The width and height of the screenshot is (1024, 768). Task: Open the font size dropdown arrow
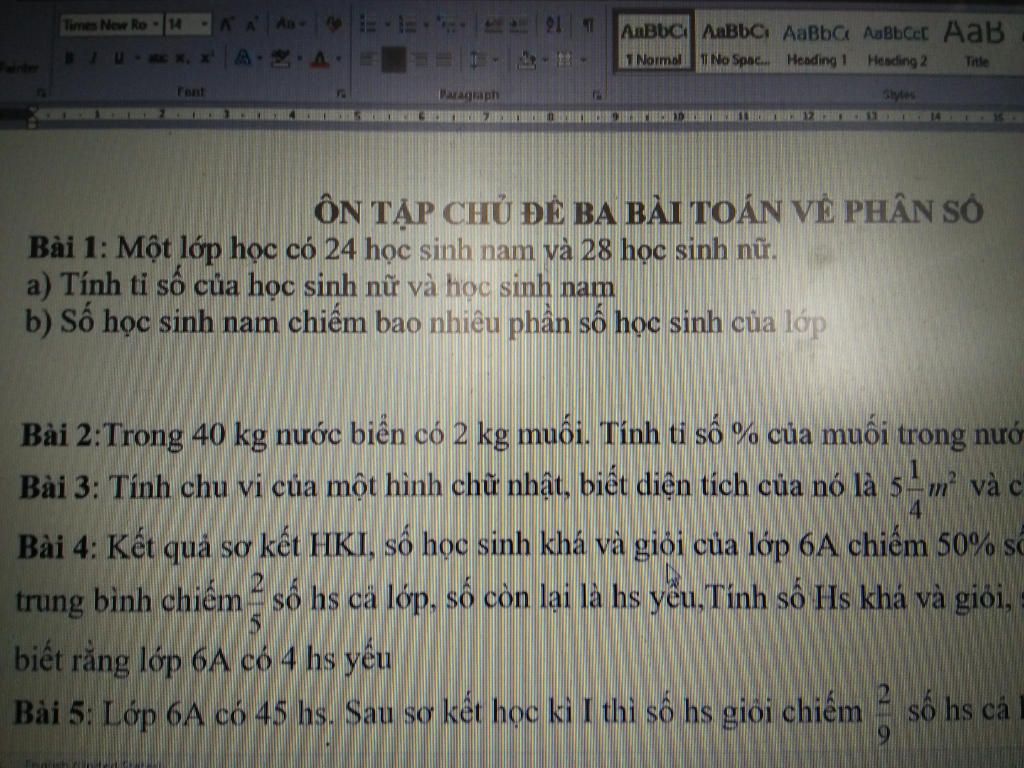click(204, 25)
